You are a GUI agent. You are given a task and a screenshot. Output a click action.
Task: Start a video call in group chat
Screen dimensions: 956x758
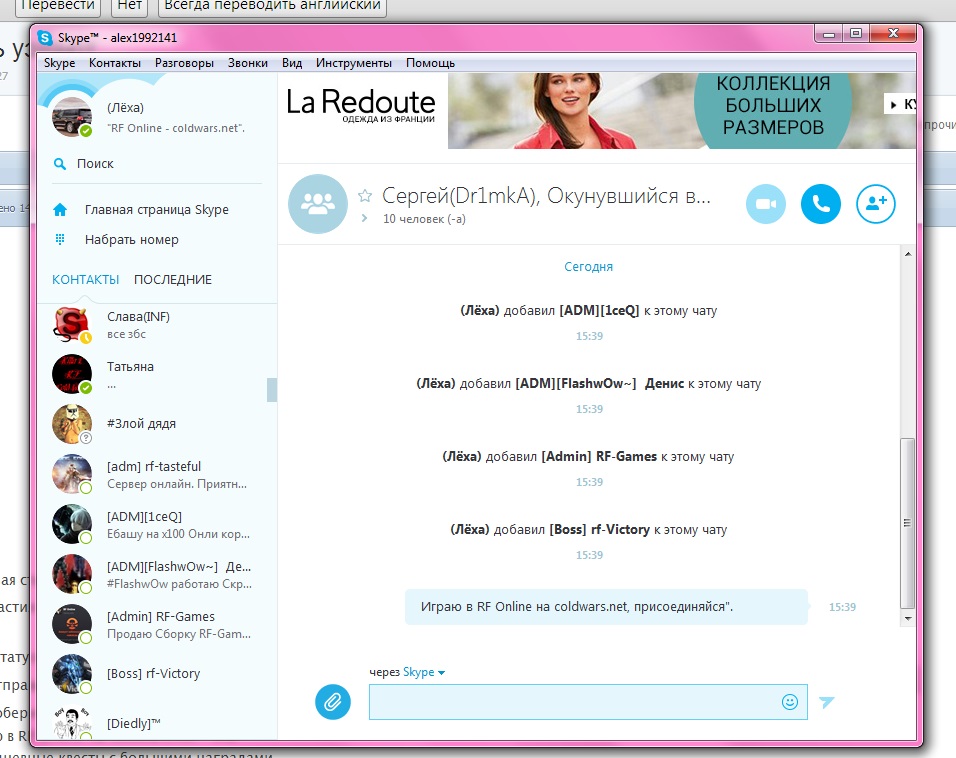(766, 204)
